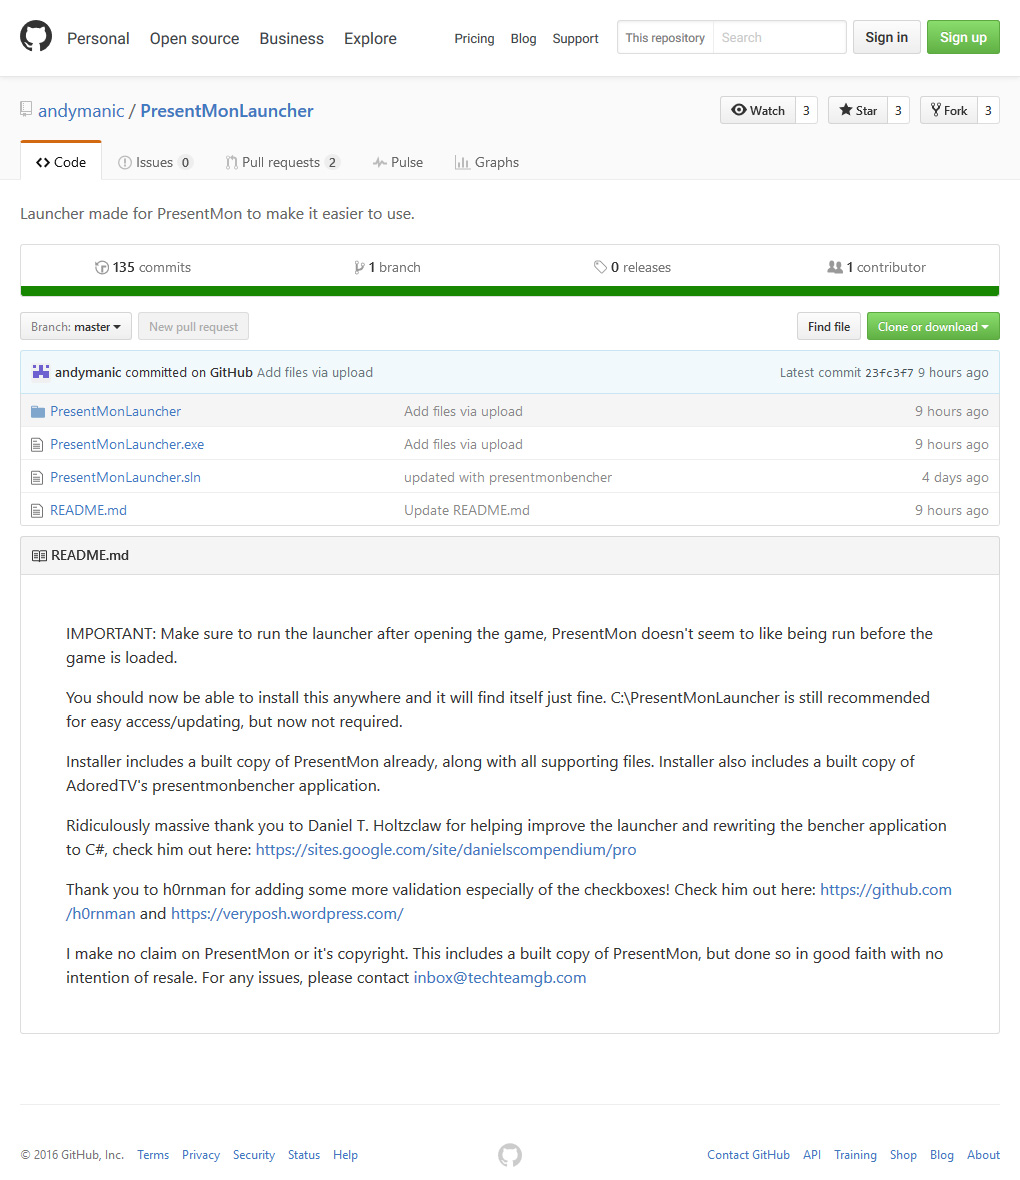Screen dimensions: 1020x1180
Task: Expand the Clone or download menu
Action: click(933, 327)
